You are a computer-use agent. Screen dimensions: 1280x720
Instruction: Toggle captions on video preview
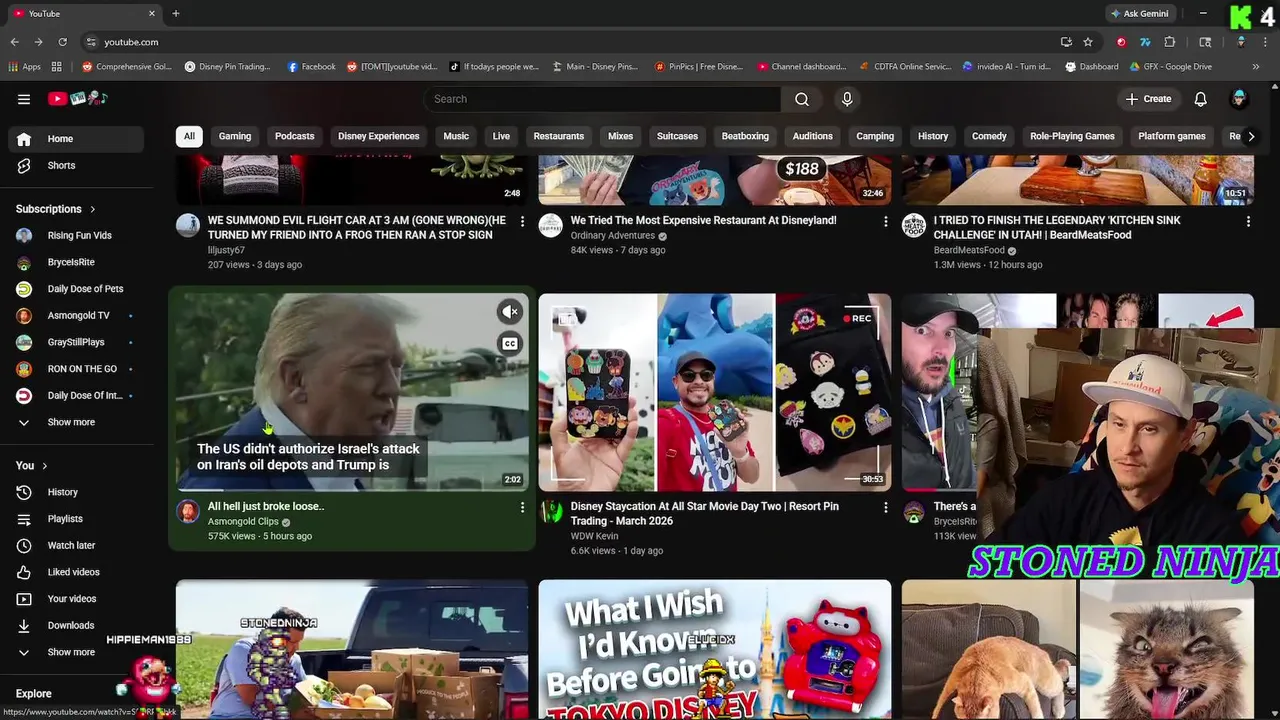point(510,344)
